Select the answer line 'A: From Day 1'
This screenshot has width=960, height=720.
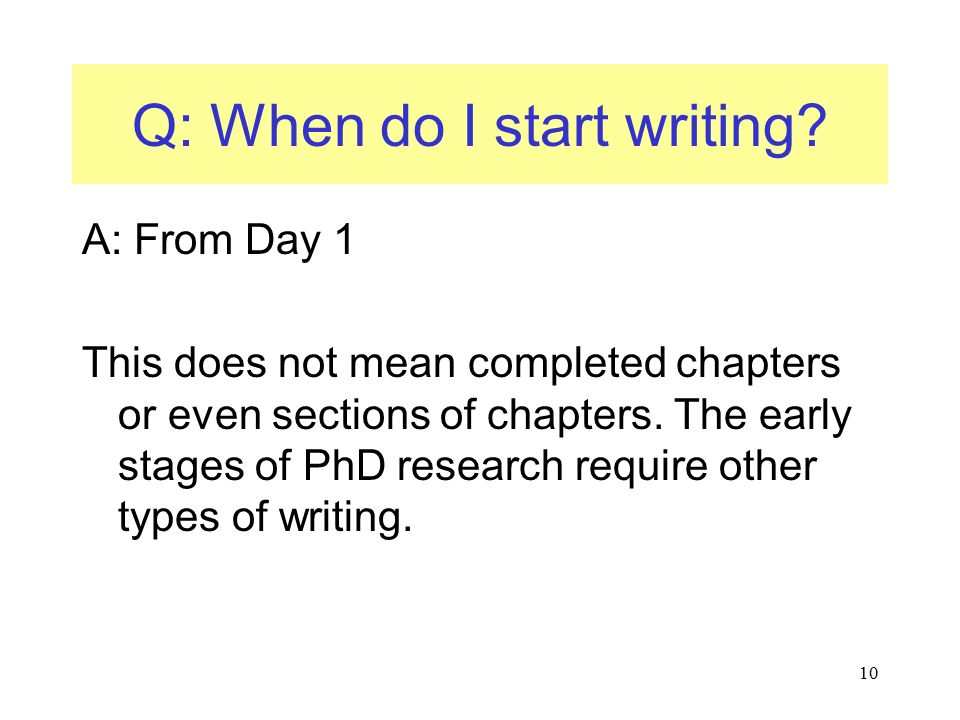coord(218,240)
